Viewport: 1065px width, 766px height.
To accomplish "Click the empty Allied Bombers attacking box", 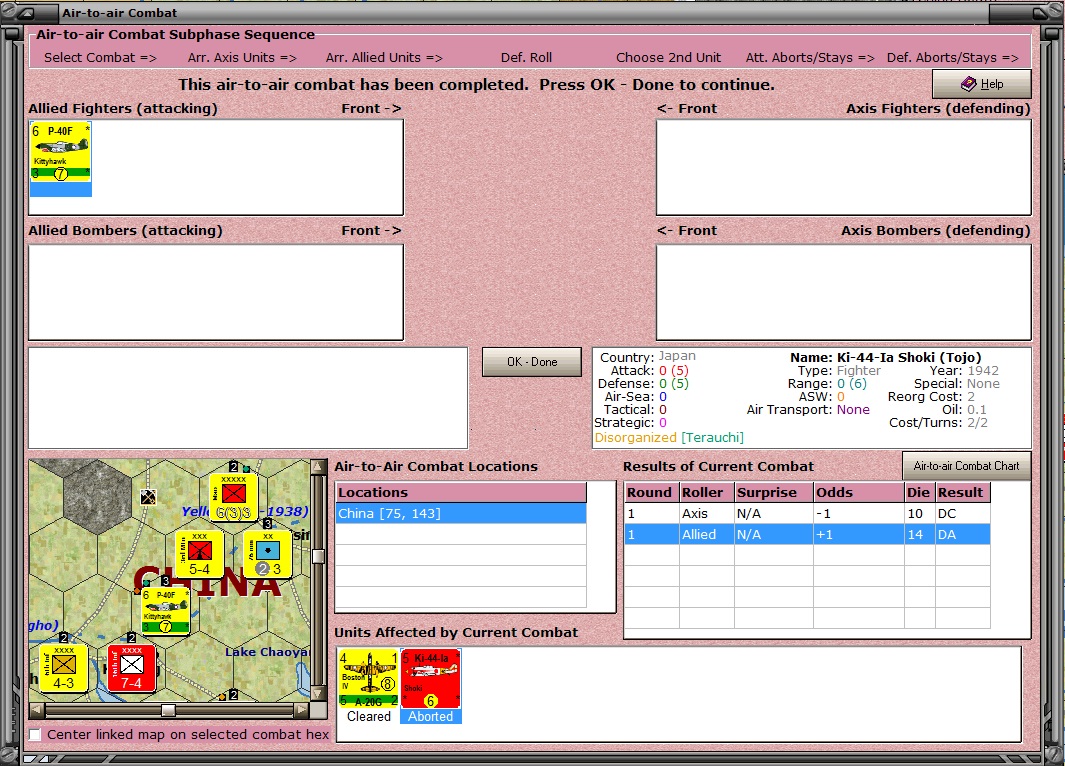I will point(216,292).
